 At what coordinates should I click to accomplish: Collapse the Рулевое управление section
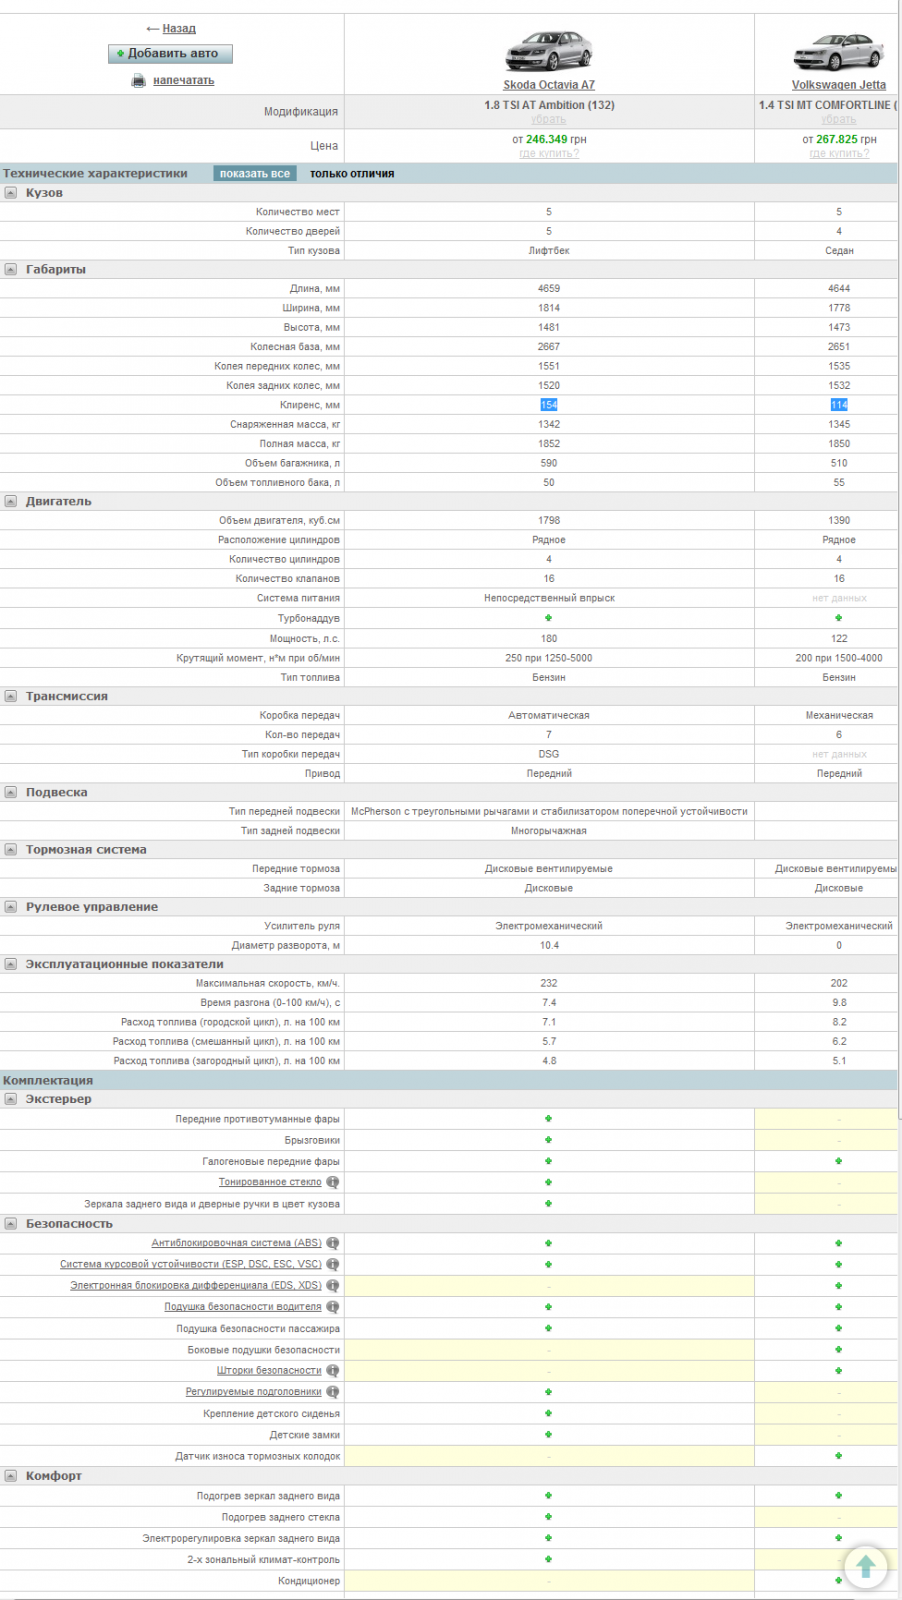point(10,907)
